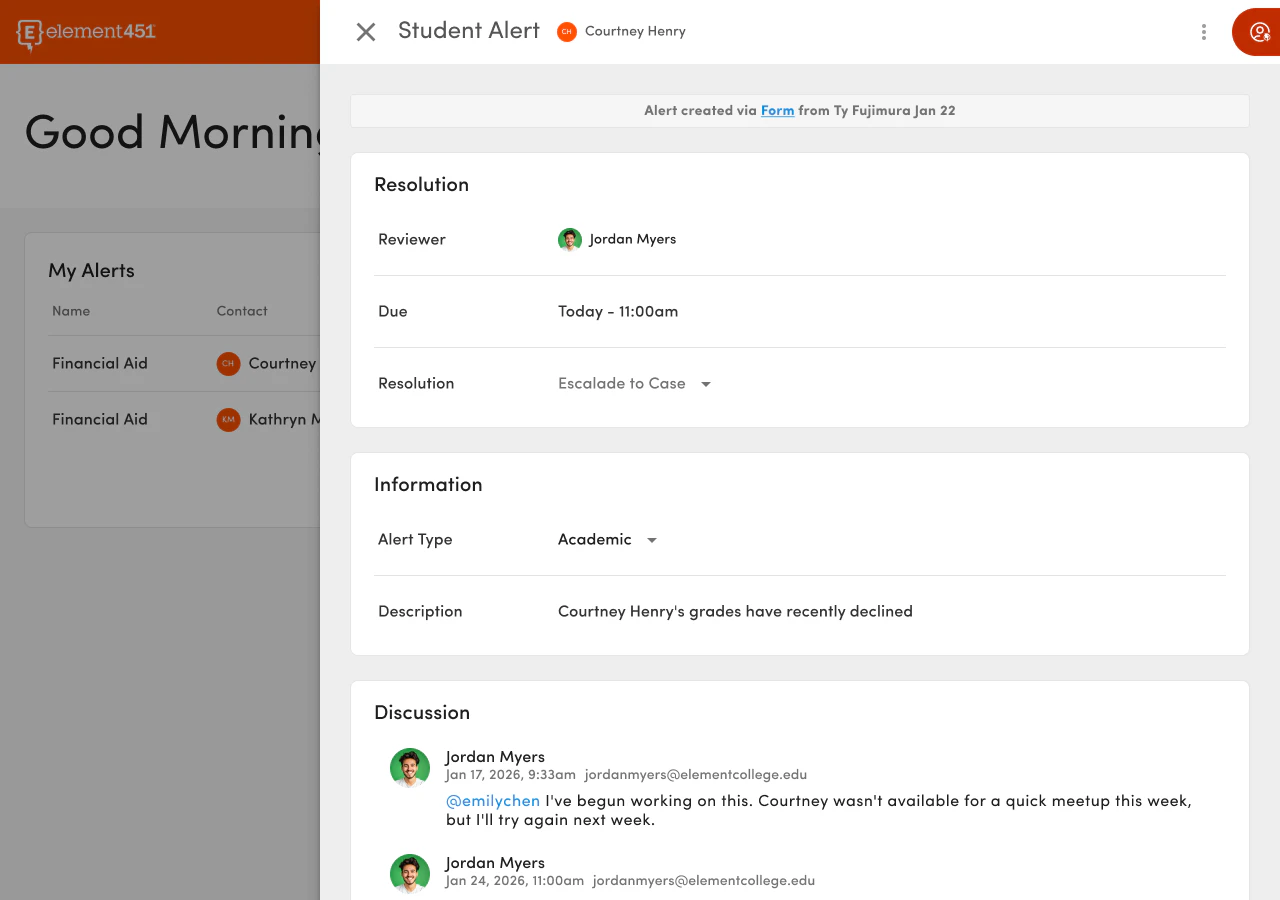Click the element451 logo
Viewport: 1280px width, 900px height.
pyautogui.click(x=86, y=33)
